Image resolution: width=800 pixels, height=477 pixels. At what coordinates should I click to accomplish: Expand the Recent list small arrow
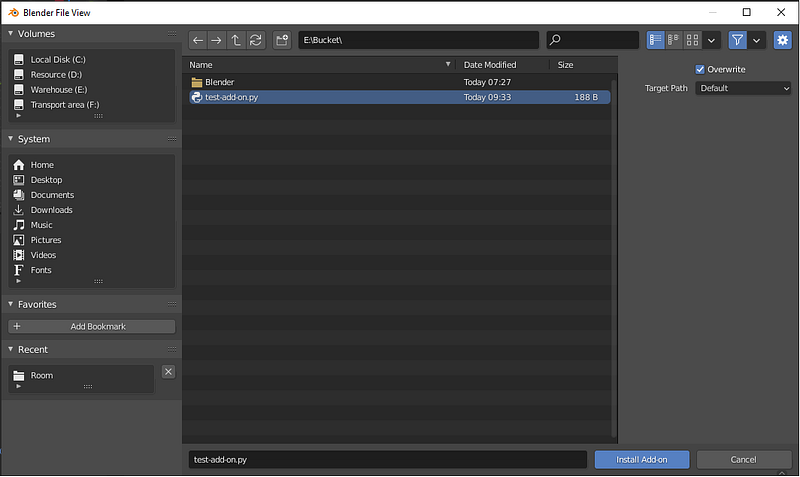[19, 386]
